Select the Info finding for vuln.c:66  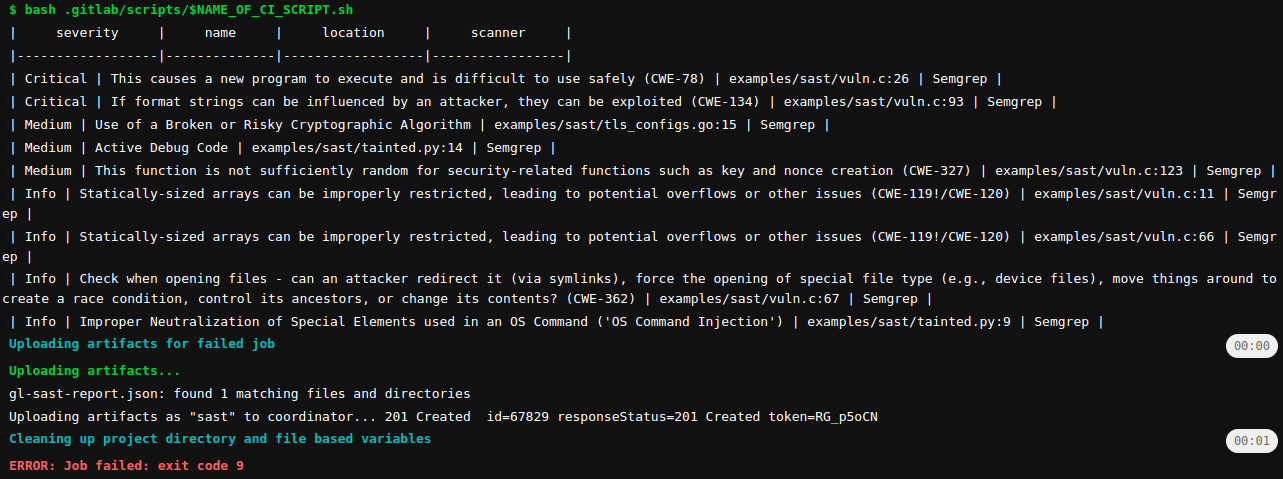(x=640, y=238)
